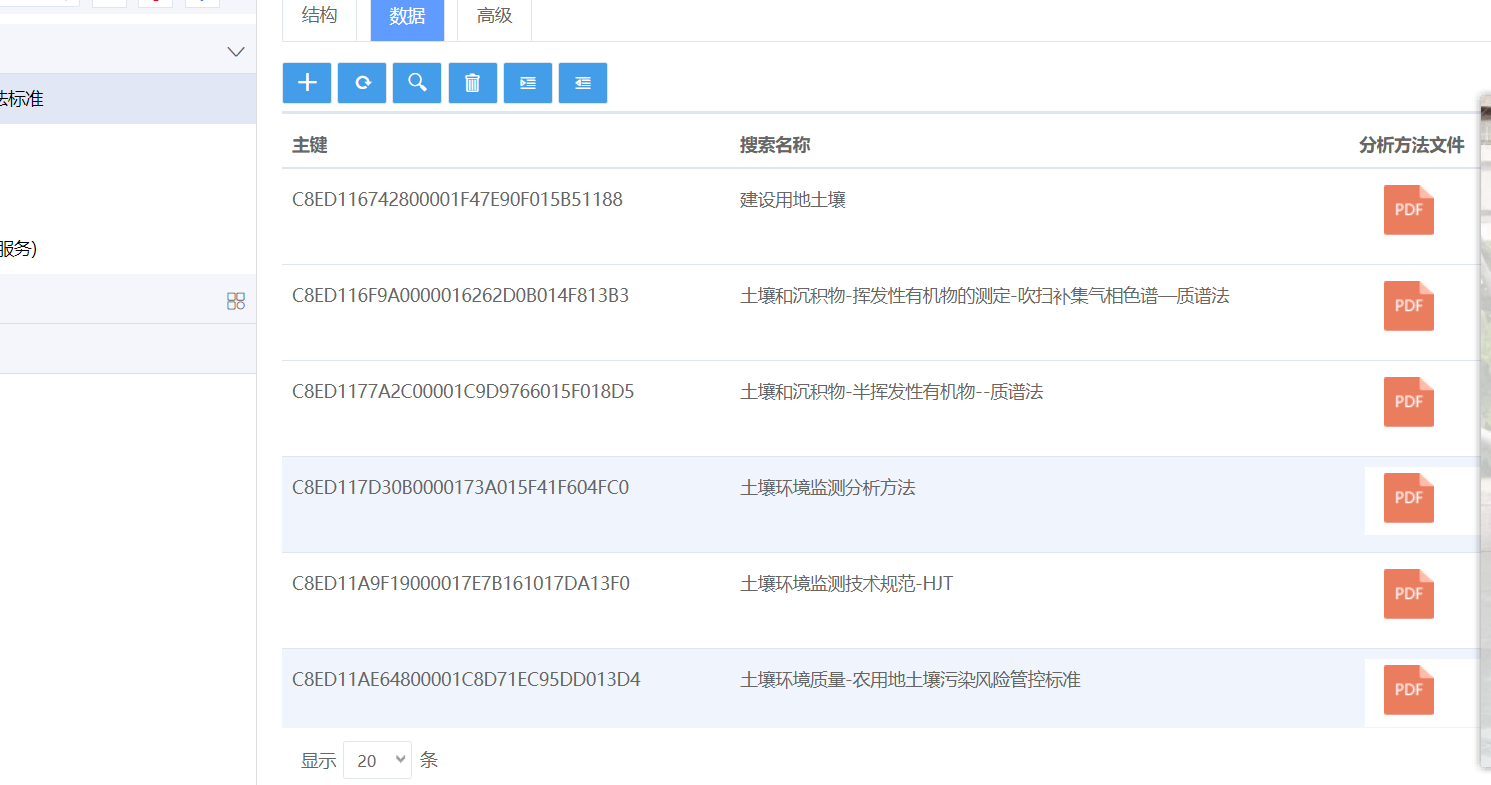Click the decrease indent toolbar button
1491x785 pixels.
click(x=583, y=83)
